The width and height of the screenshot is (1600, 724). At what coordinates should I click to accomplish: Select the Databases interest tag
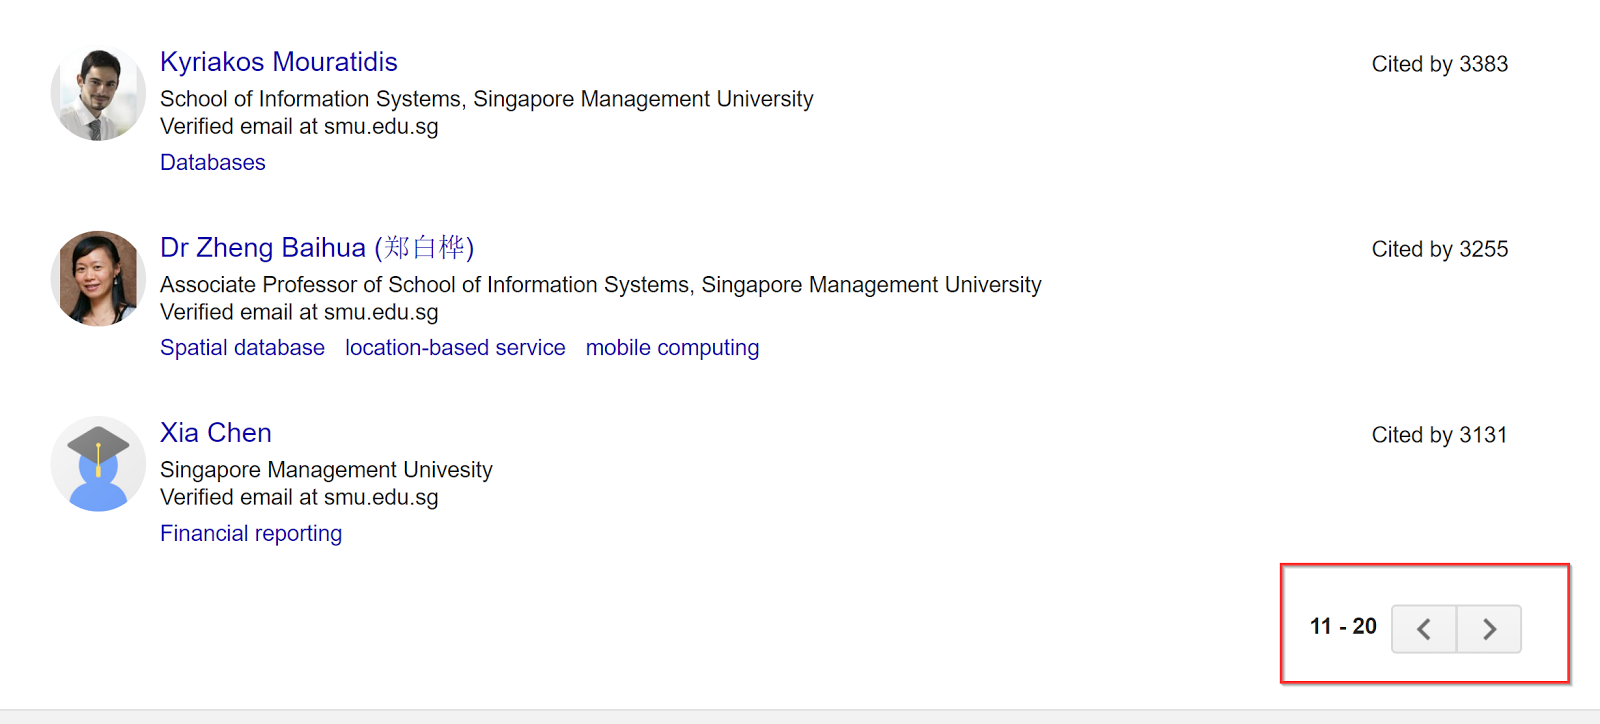click(x=213, y=162)
